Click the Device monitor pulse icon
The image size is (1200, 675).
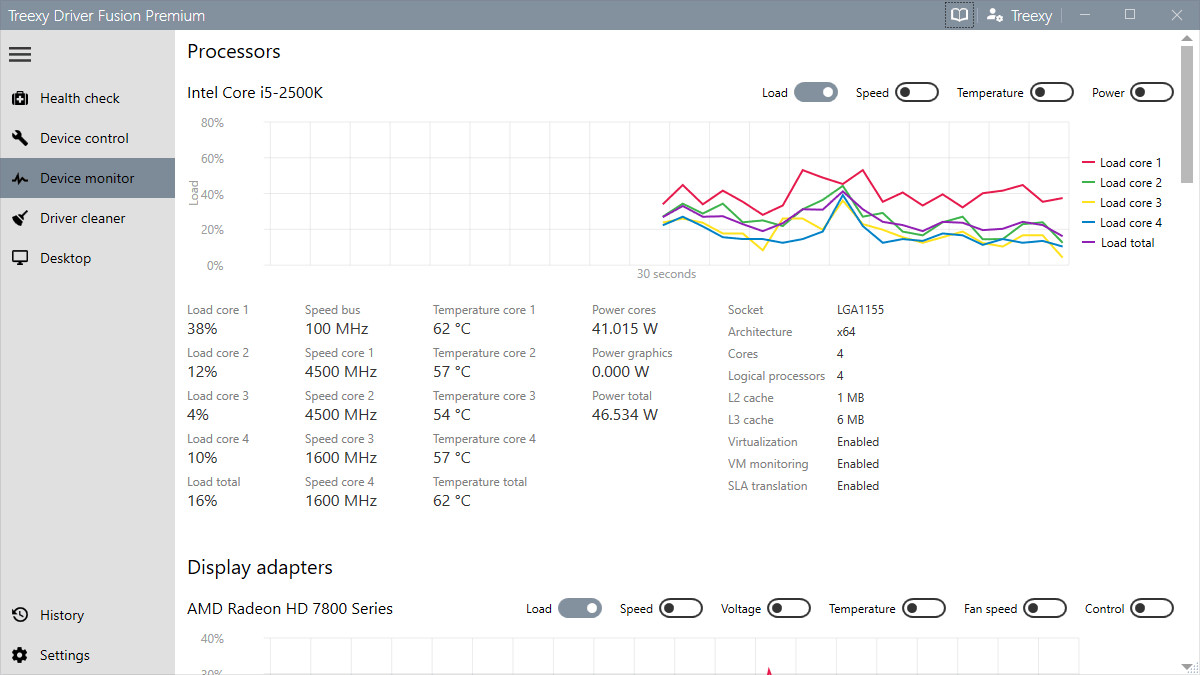(x=20, y=177)
